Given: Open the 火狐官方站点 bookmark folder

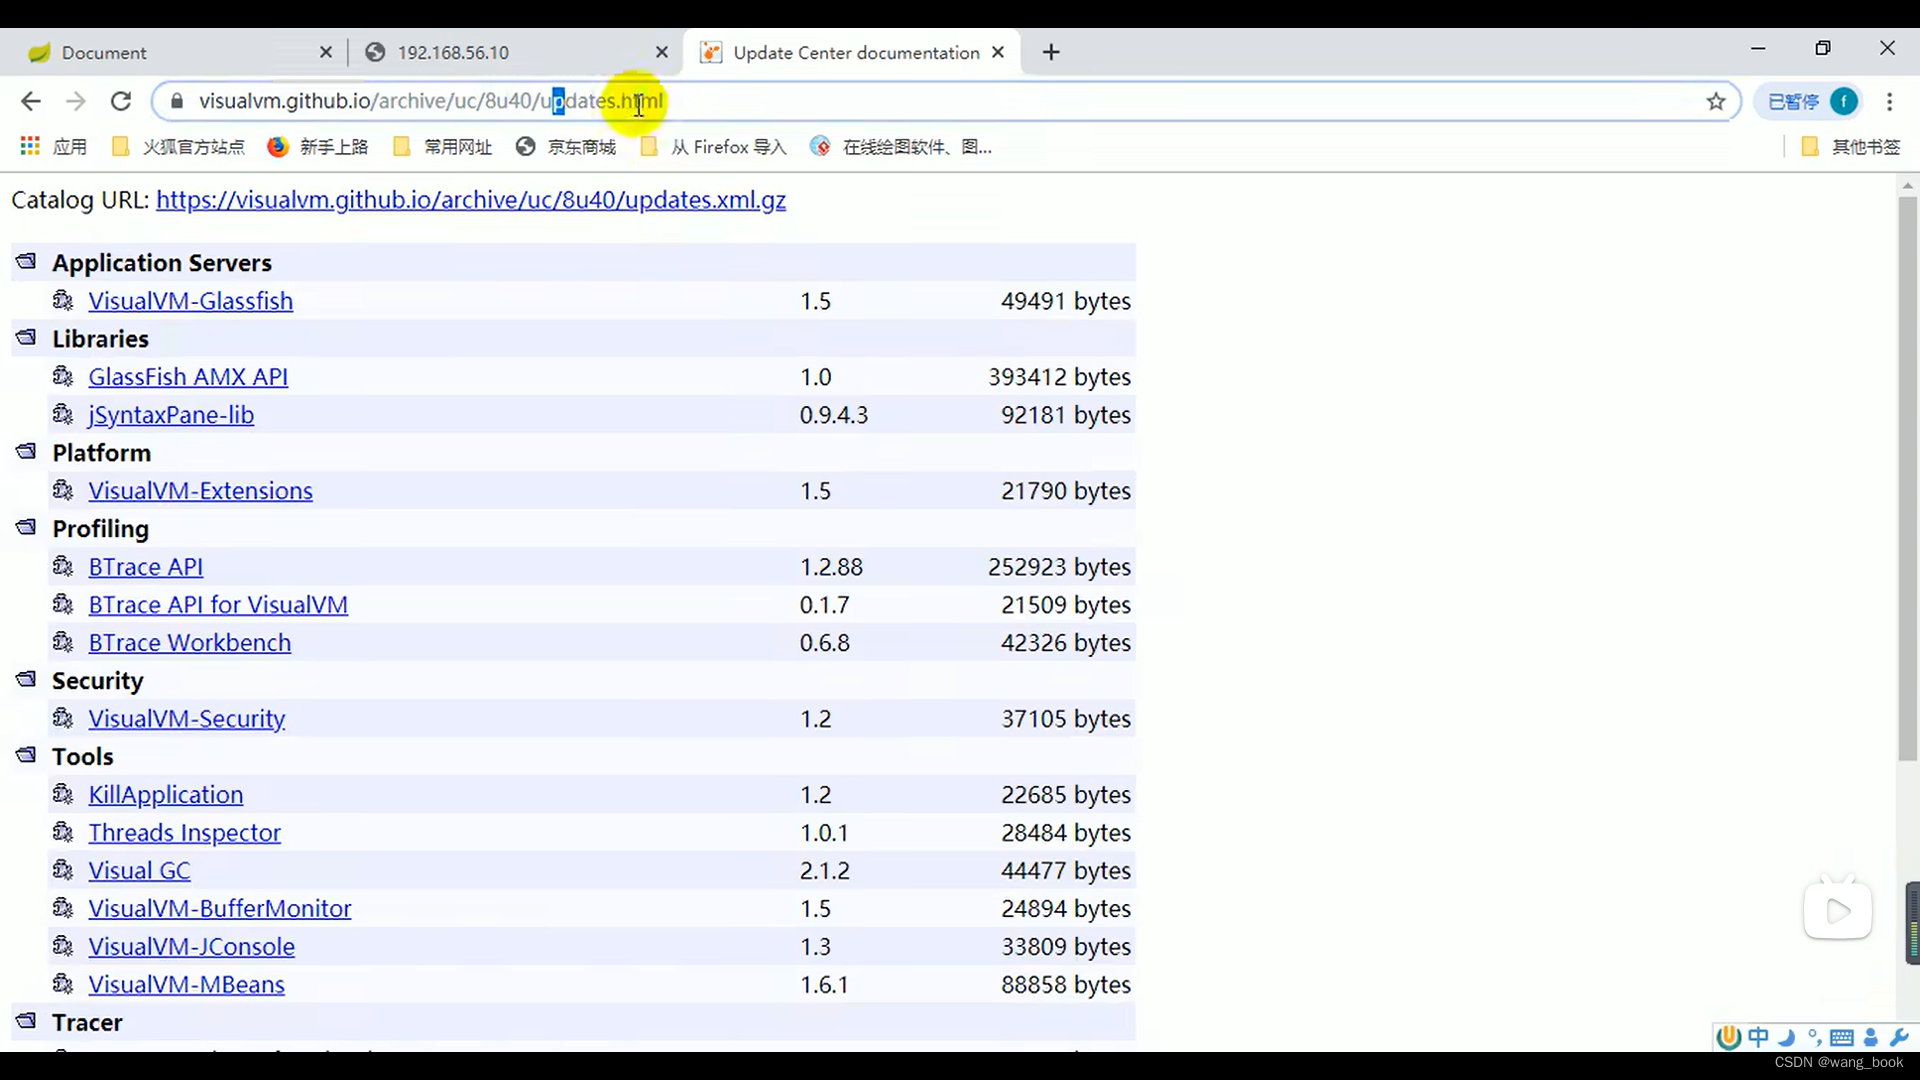Looking at the screenshot, I should tap(178, 147).
